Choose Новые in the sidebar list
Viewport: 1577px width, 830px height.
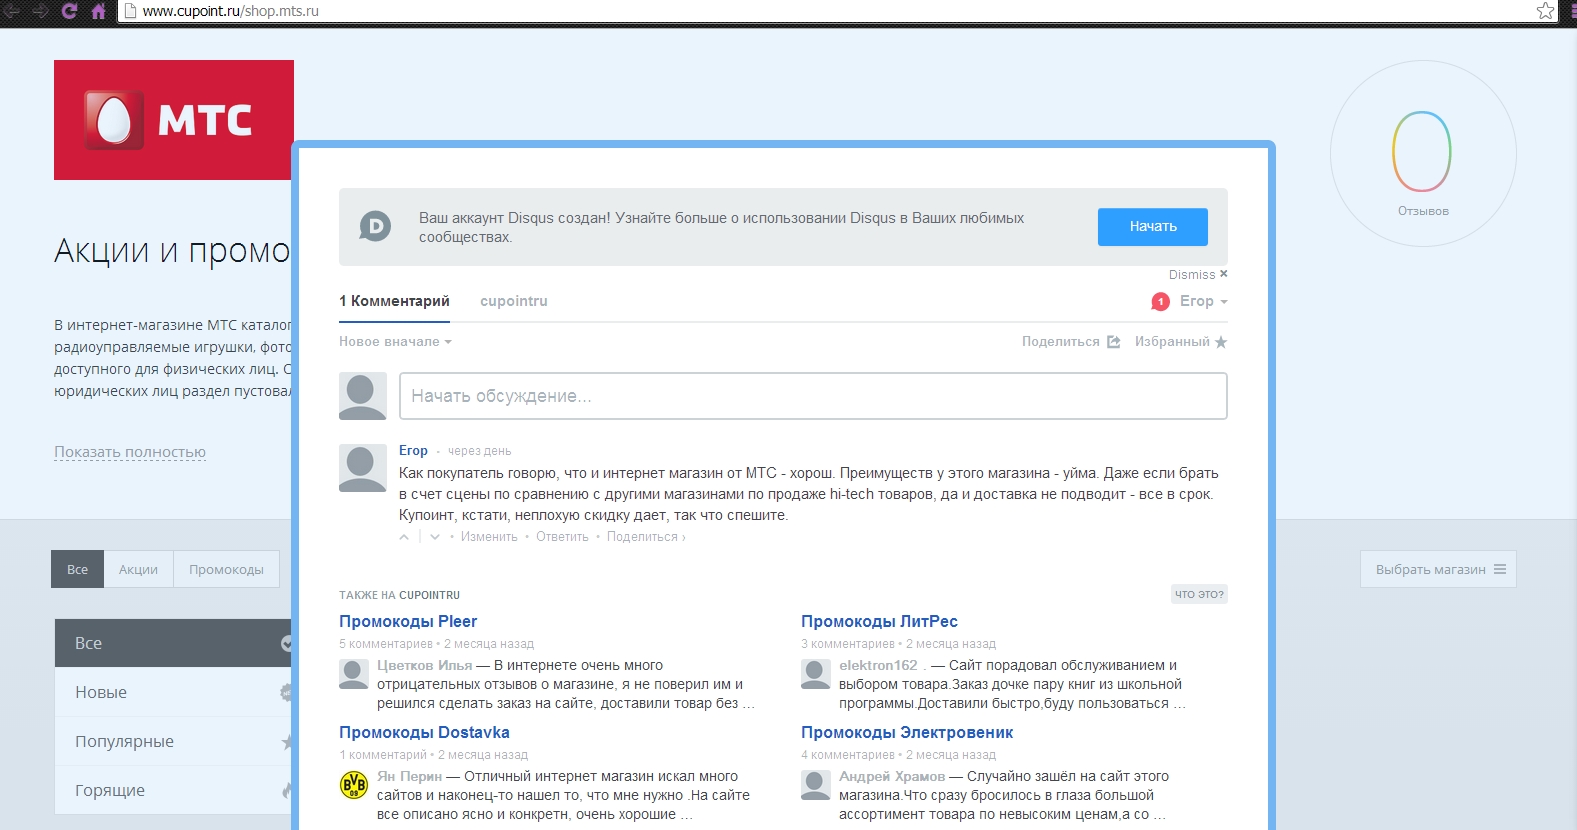pos(174,692)
